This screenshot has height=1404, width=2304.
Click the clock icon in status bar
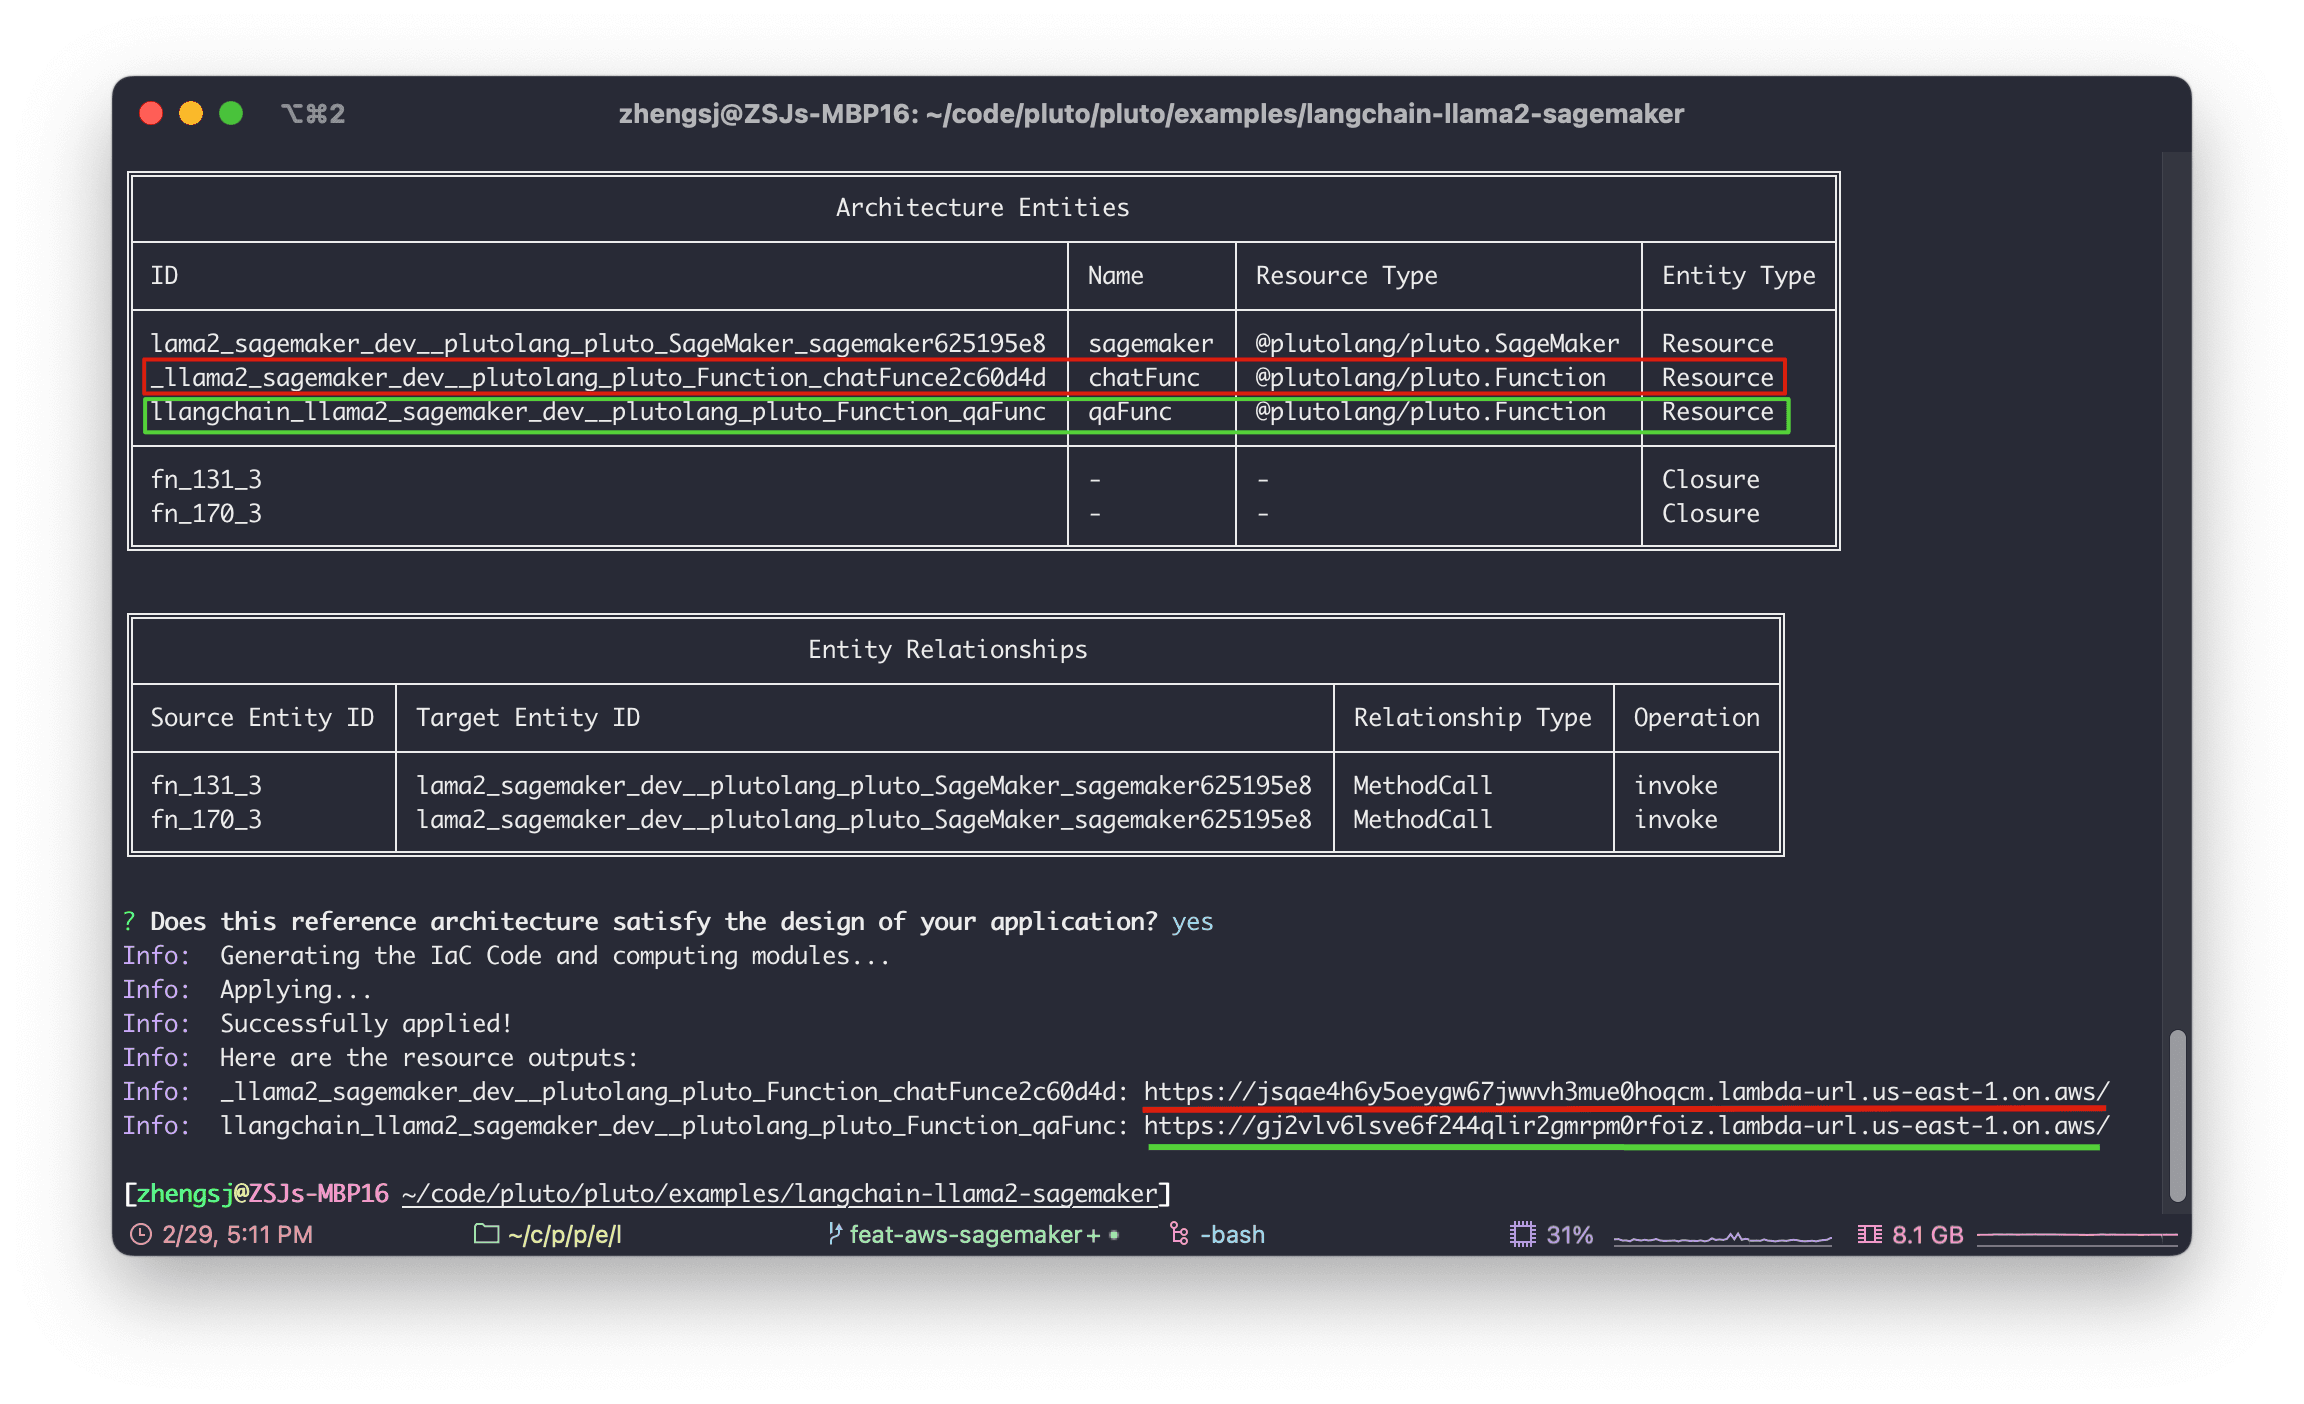click(x=141, y=1235)
